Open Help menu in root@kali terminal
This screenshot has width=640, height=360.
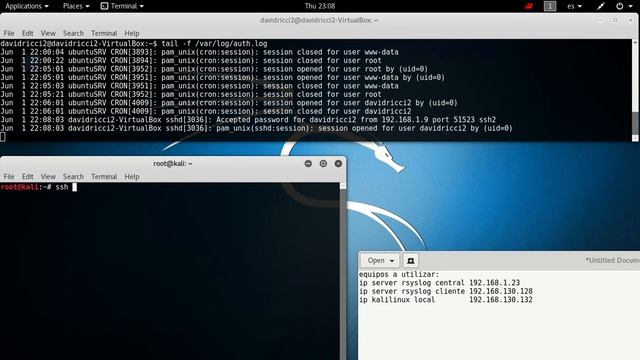point(132,176)
